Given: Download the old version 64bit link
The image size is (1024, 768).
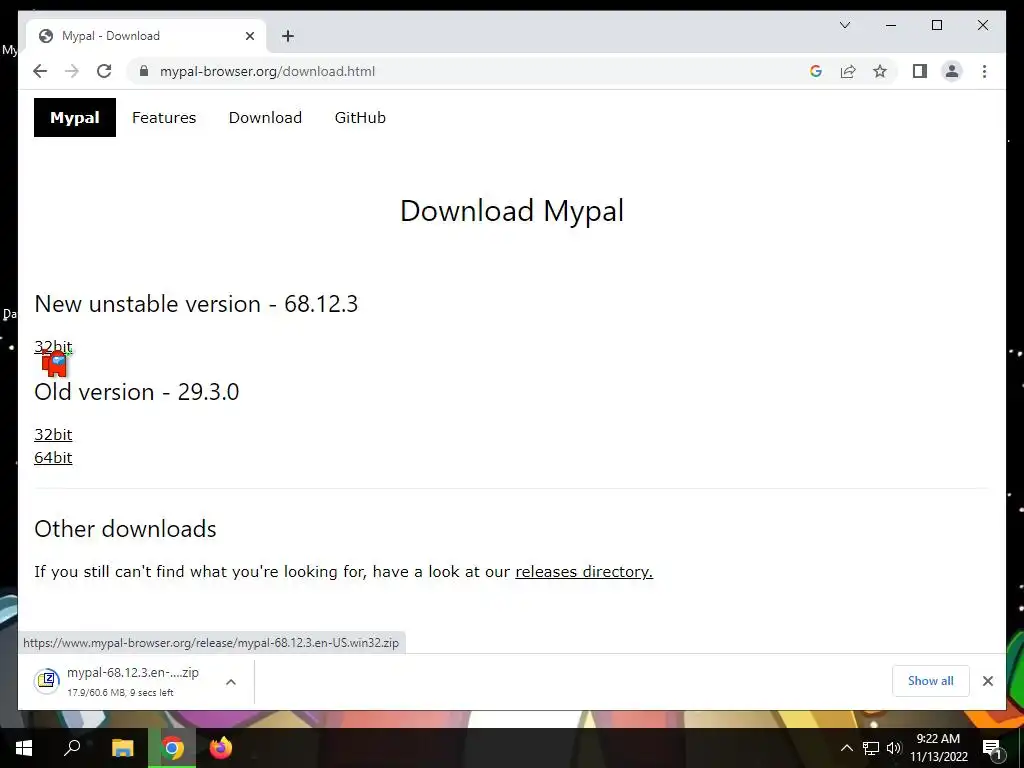Looking at the screenshot, I should [x=53, y=457].
